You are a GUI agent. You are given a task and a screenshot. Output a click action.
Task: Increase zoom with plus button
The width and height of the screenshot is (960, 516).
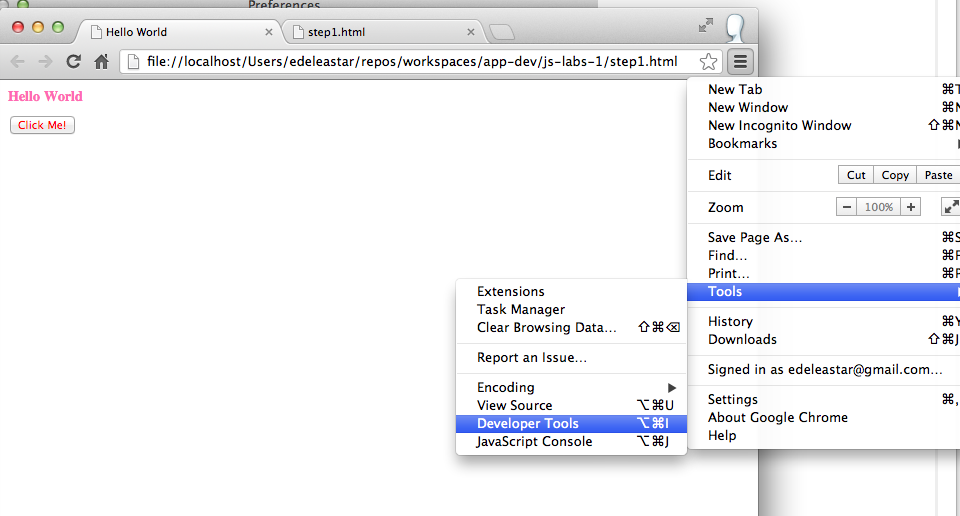[910, 207]
